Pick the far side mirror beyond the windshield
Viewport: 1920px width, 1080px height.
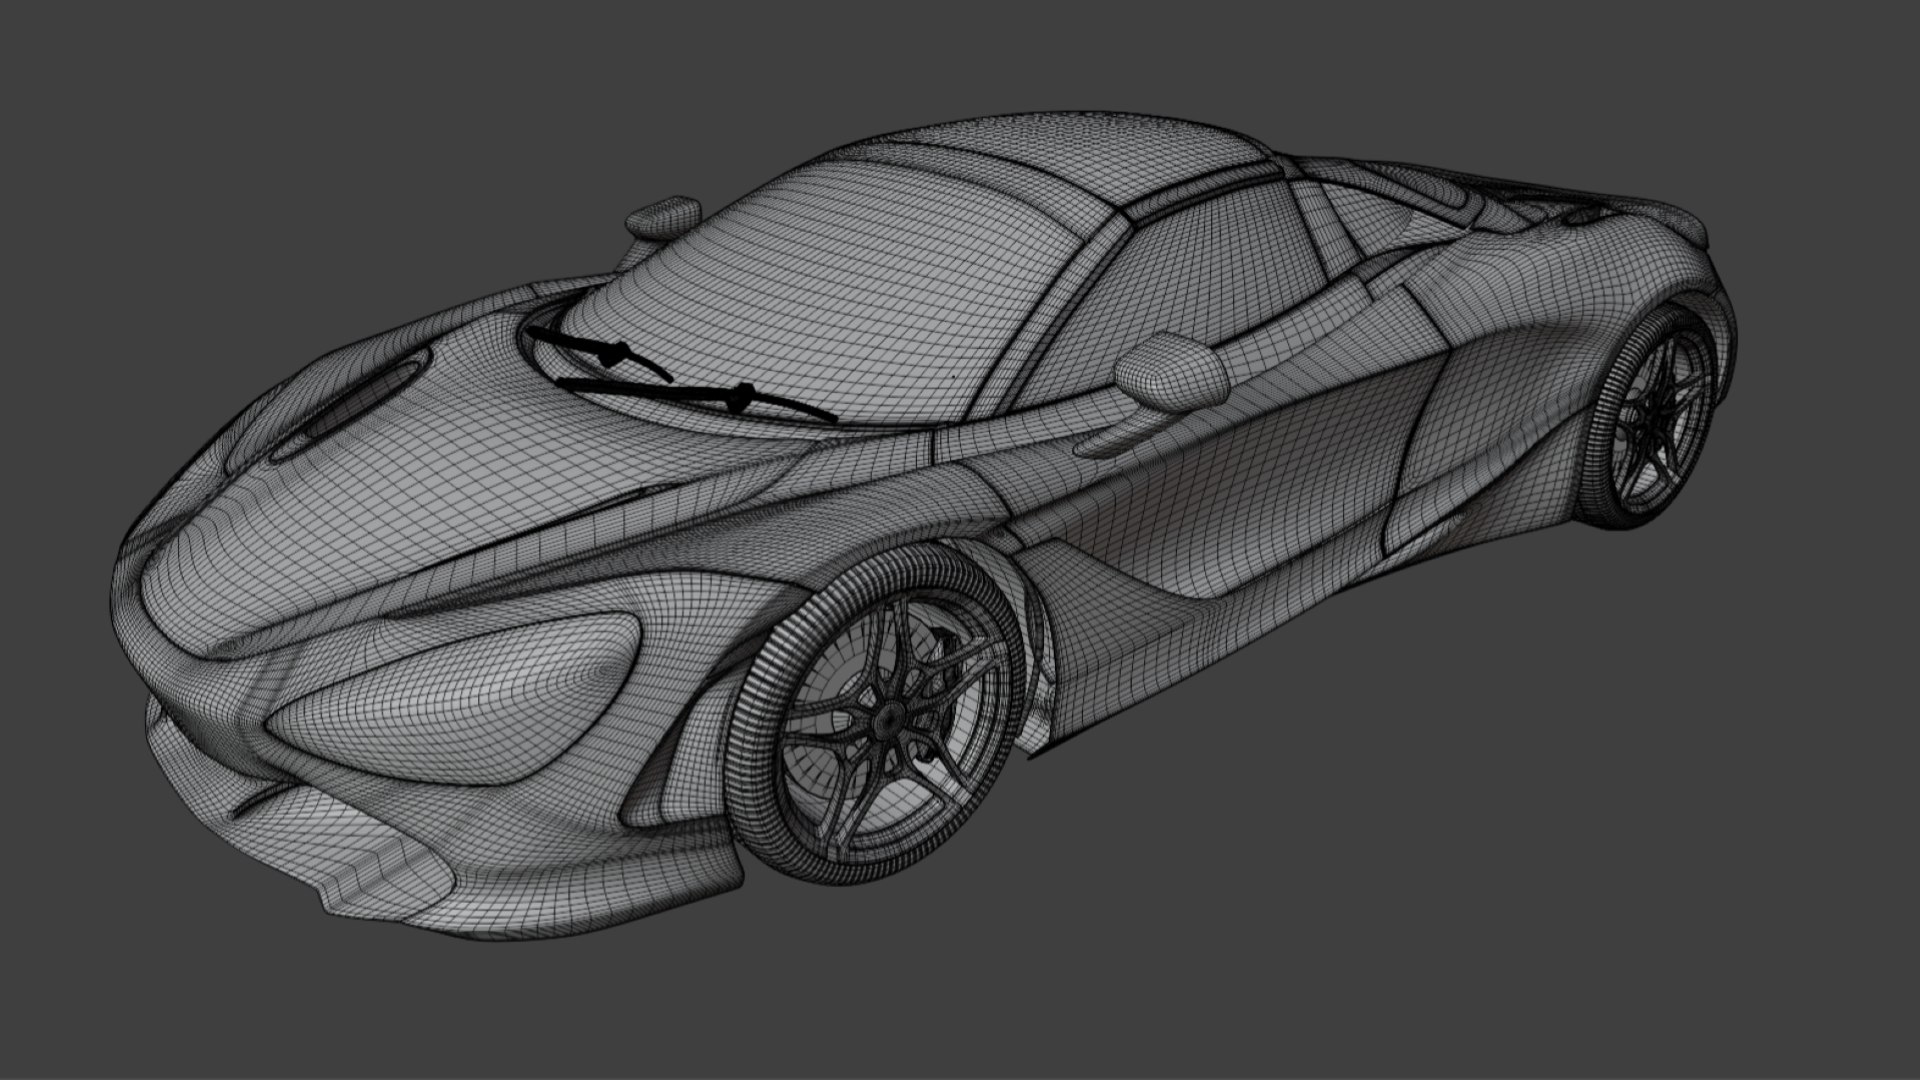point(662,217)
